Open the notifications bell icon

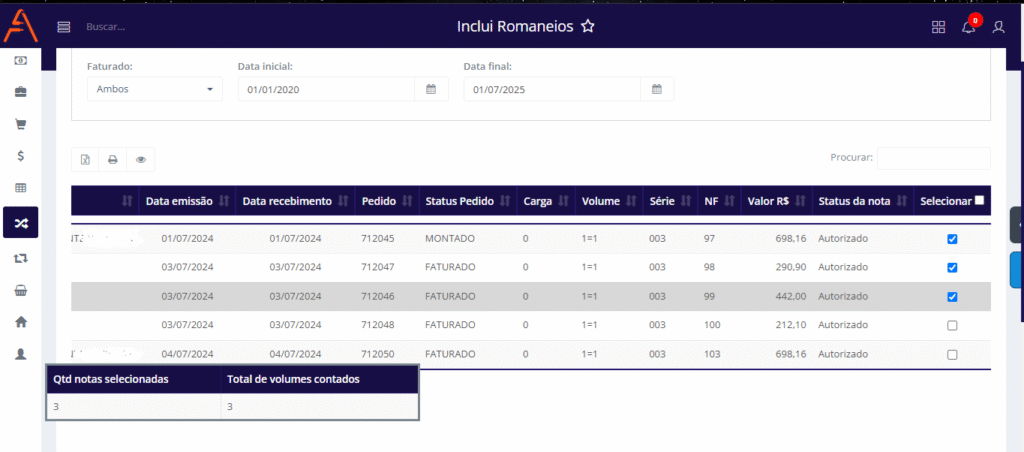click(x=968, y=27)
